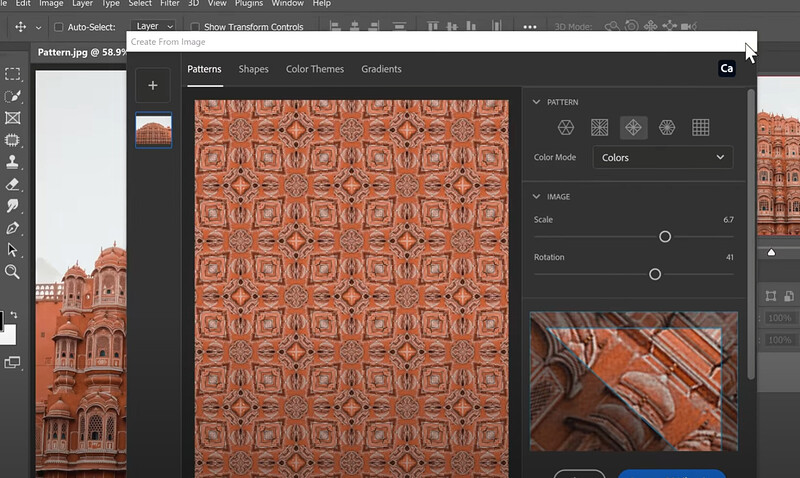Click align left edges icon
Image resolution: width=800 pixels, height=478 pixels.
tap(335, 26)
